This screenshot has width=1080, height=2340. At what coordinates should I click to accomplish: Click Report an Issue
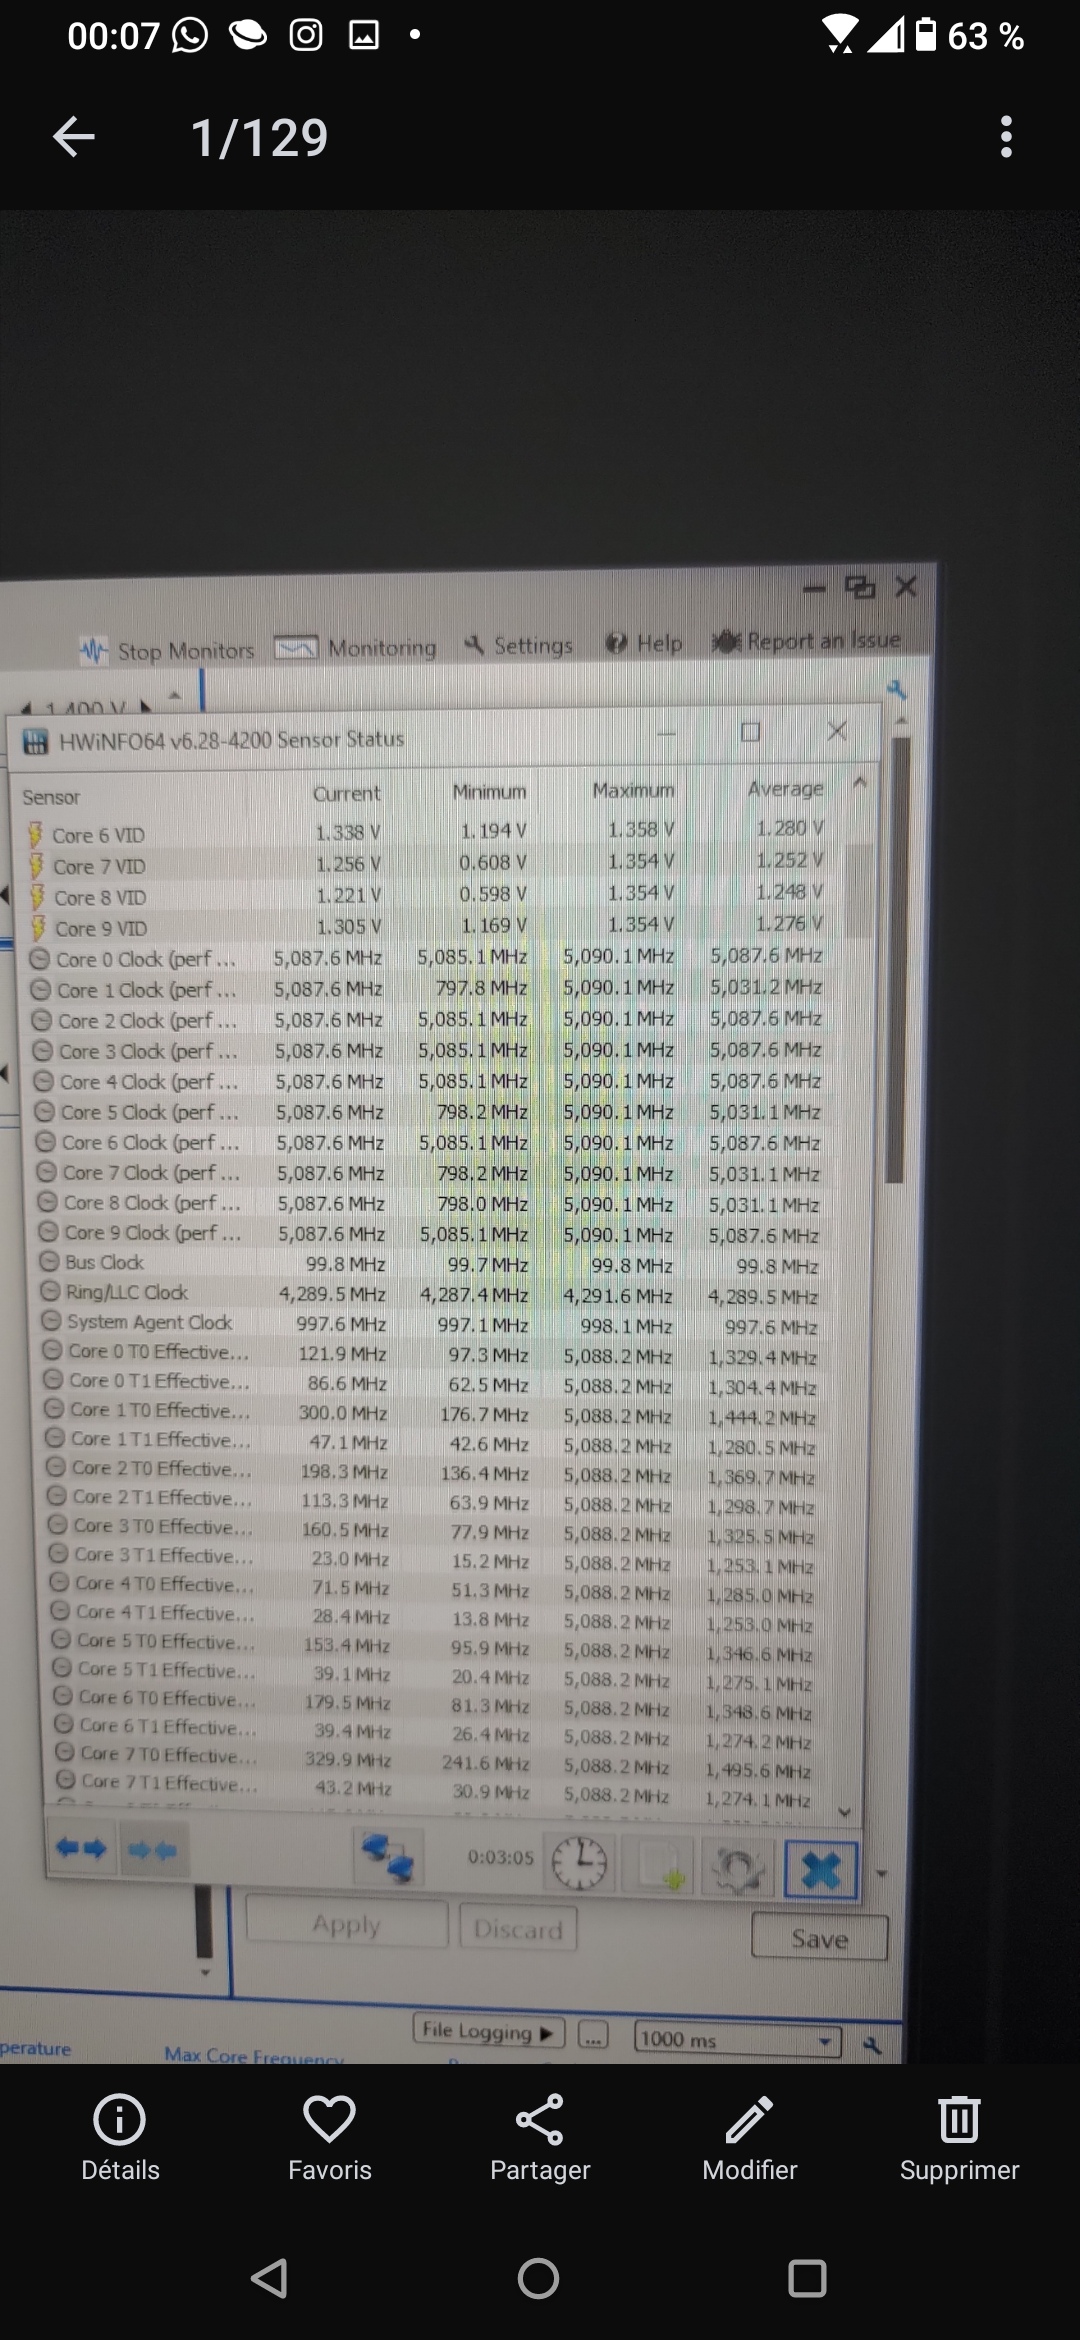807,640
